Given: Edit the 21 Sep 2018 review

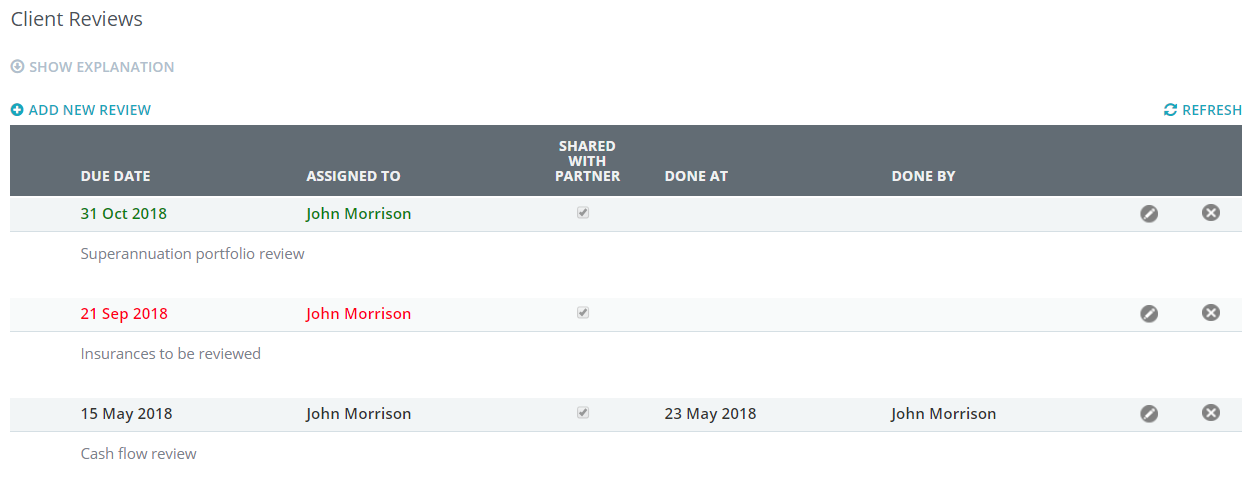Looking at the screenshot, I should coord(1149,313).
